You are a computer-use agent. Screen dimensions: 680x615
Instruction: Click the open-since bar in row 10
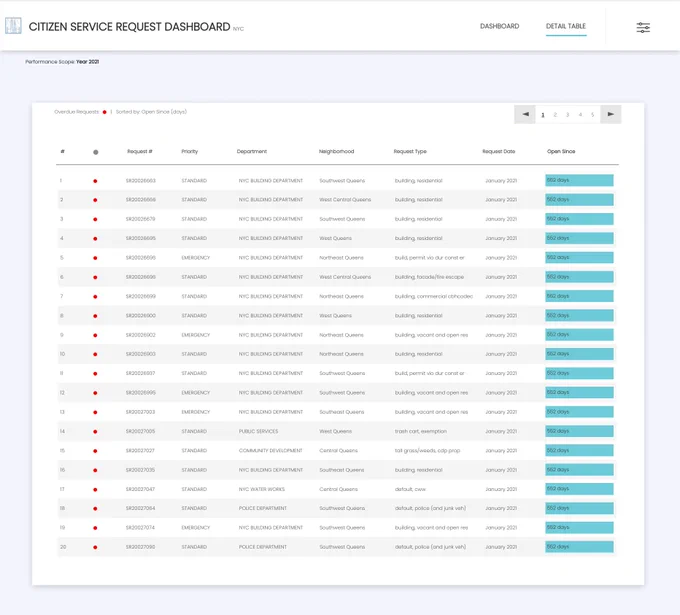[x=579, y=354]
